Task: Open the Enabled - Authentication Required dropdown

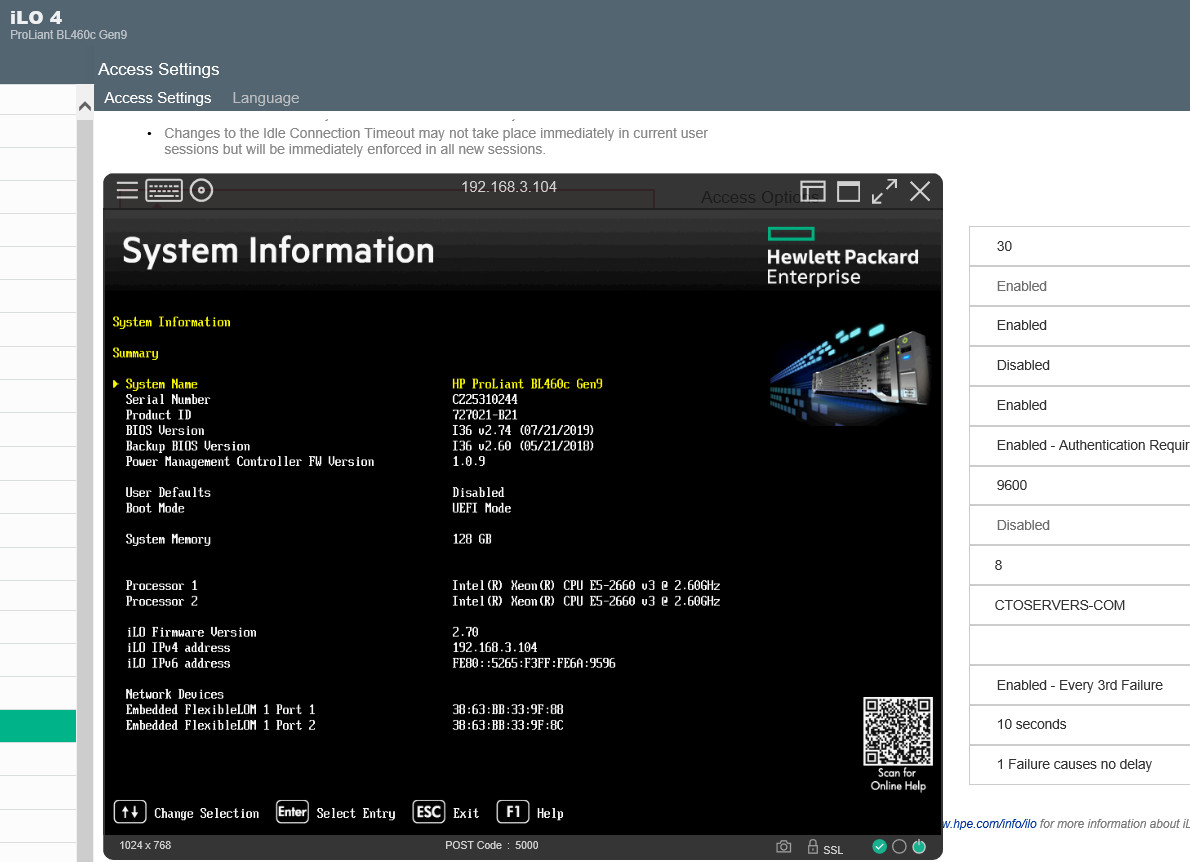Action: tap(1080, 445)
